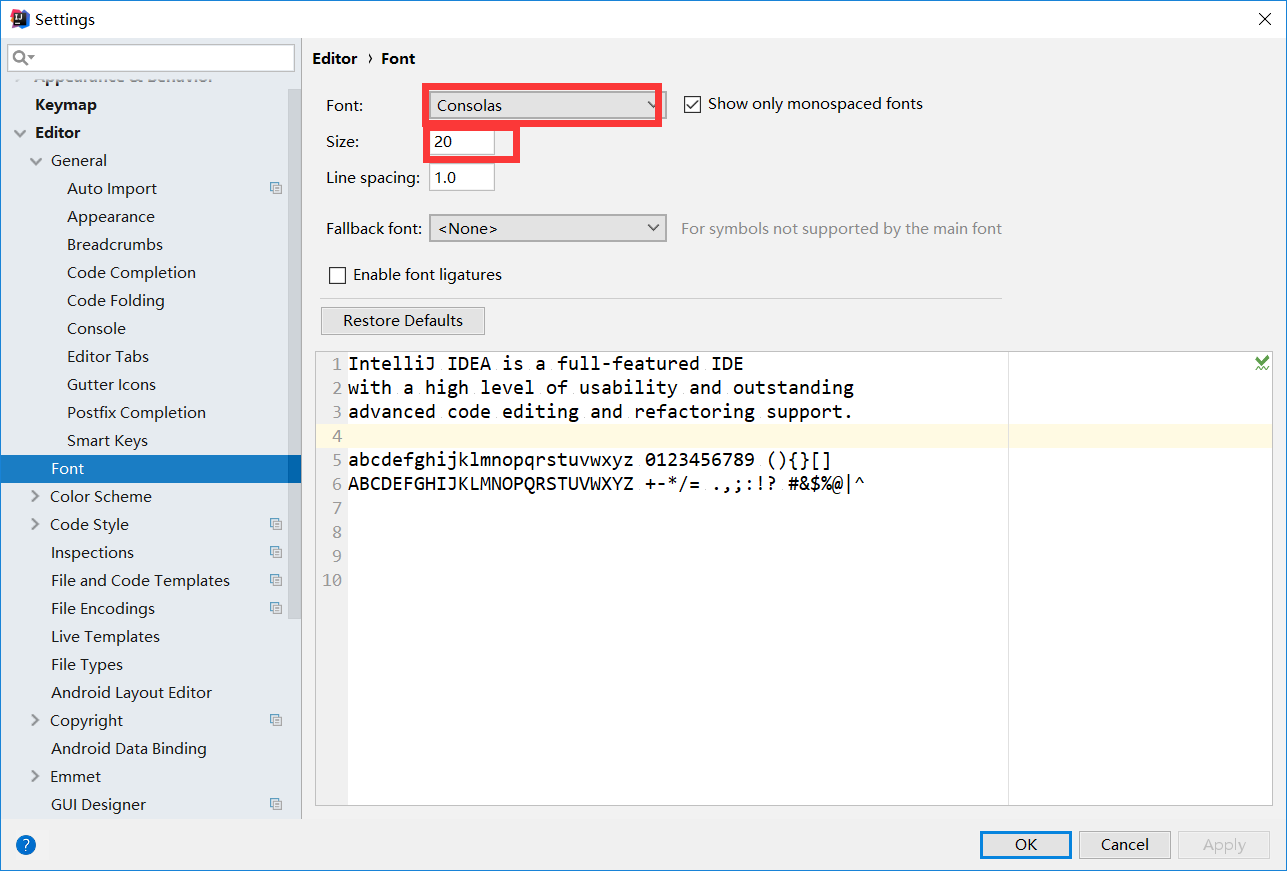Collapse the General tree node
1287x871 pixels.
pos(37,161)
